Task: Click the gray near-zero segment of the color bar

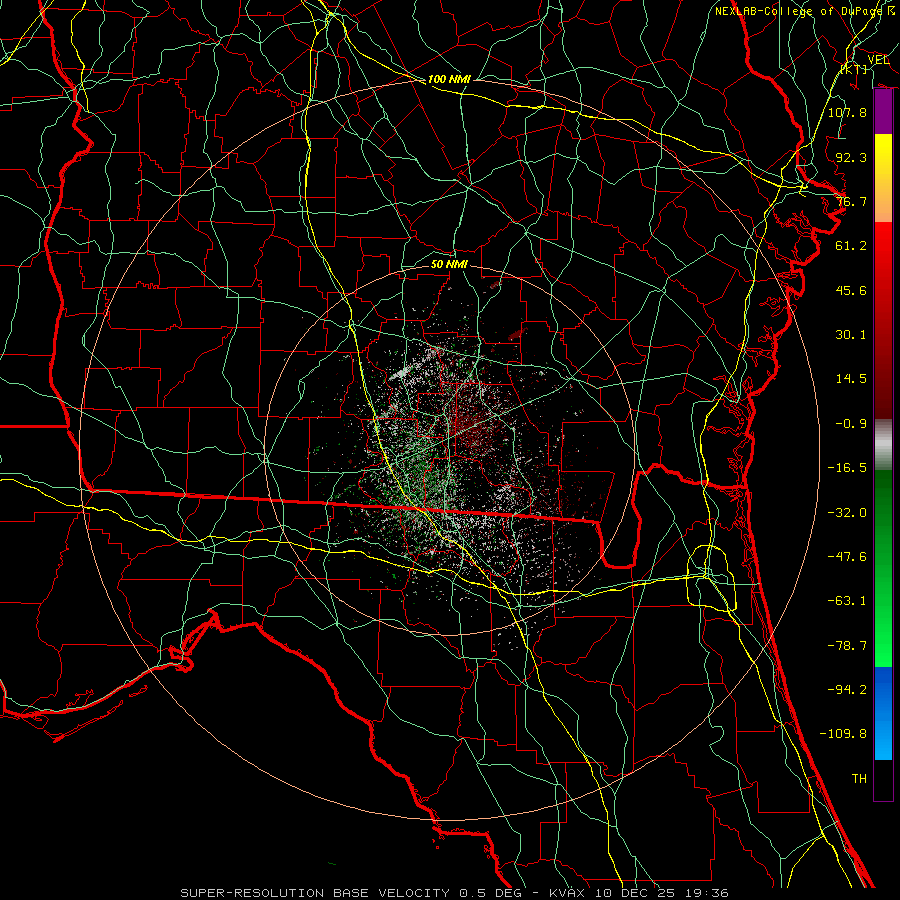Action: click(x=883, y=445)
